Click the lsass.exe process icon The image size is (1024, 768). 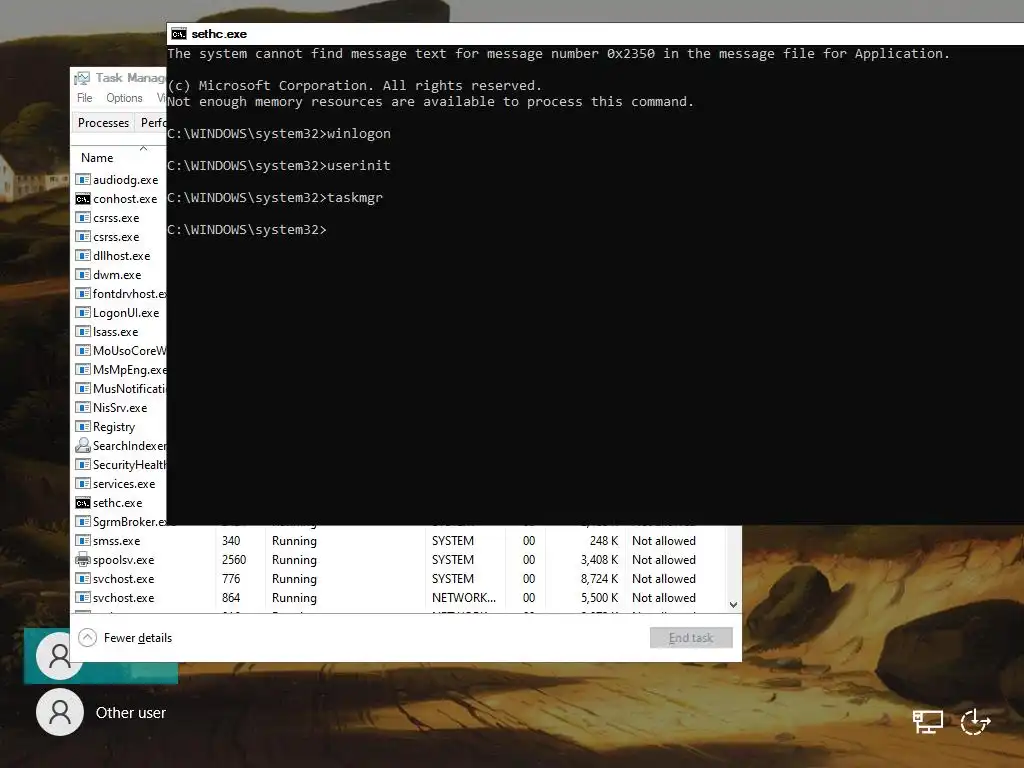pos(83,331)
